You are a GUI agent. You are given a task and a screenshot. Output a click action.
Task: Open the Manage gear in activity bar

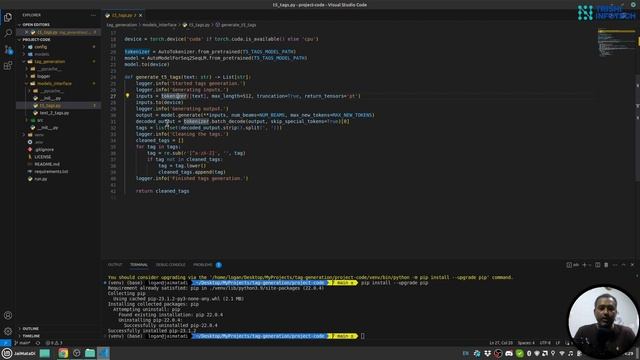click(x=8, y=331)
